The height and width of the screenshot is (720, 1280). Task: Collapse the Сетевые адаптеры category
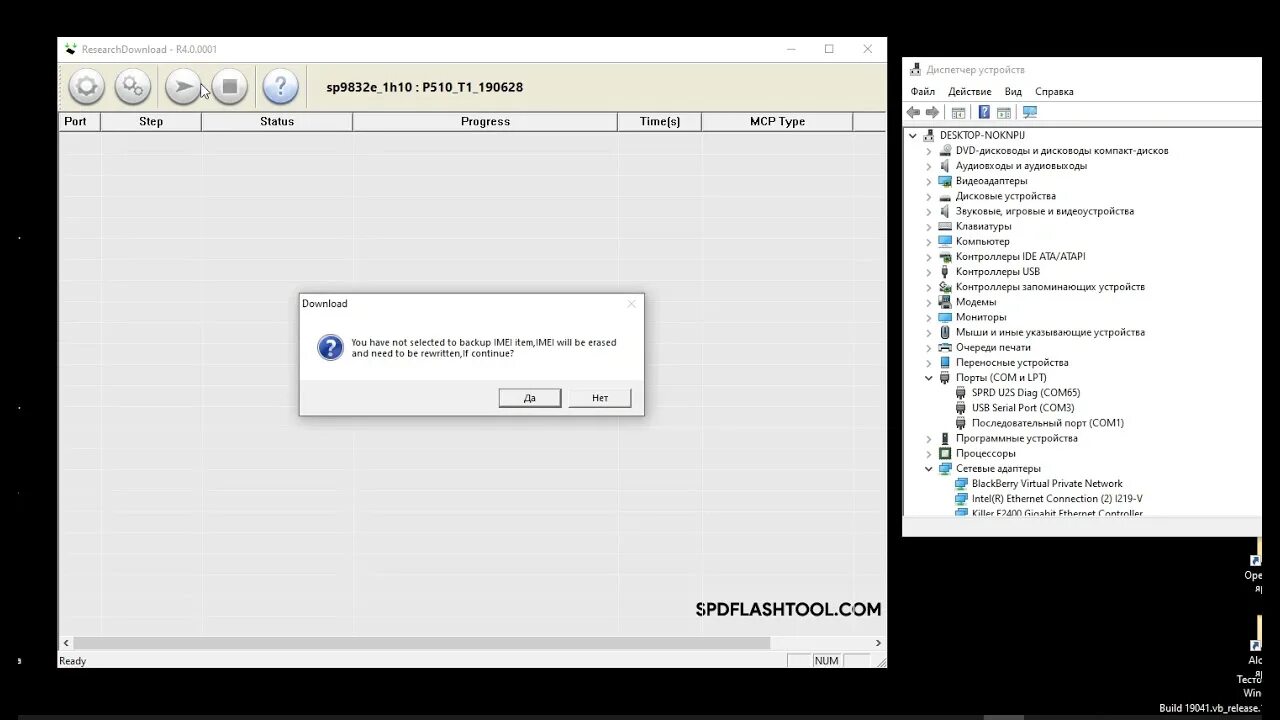(928, 468)
